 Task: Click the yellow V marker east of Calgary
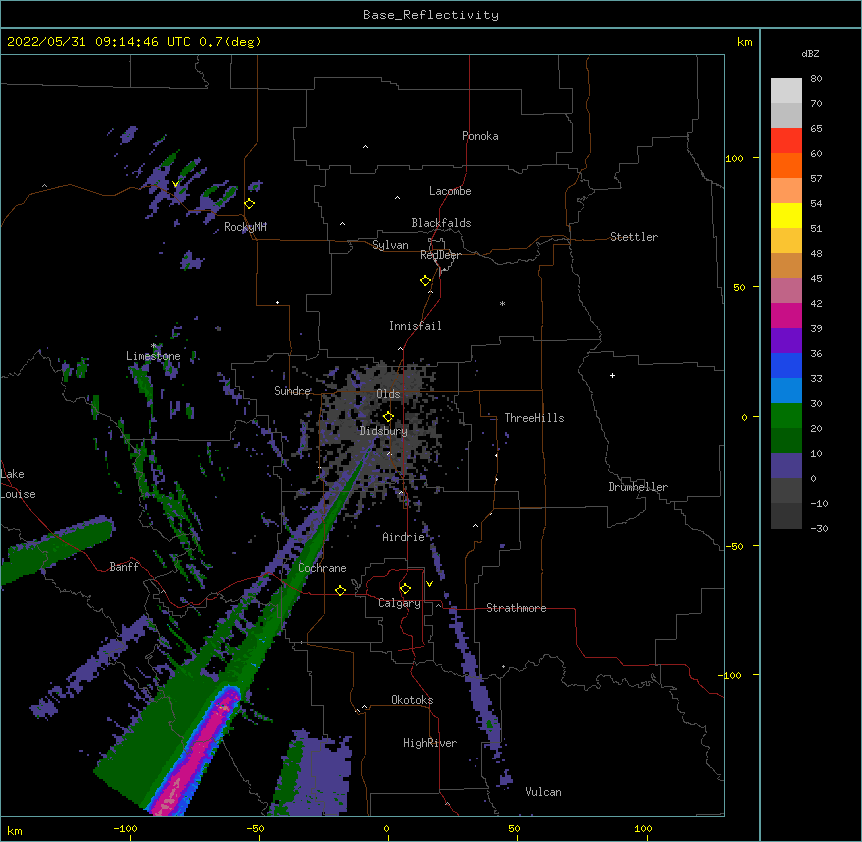(429, 584)
